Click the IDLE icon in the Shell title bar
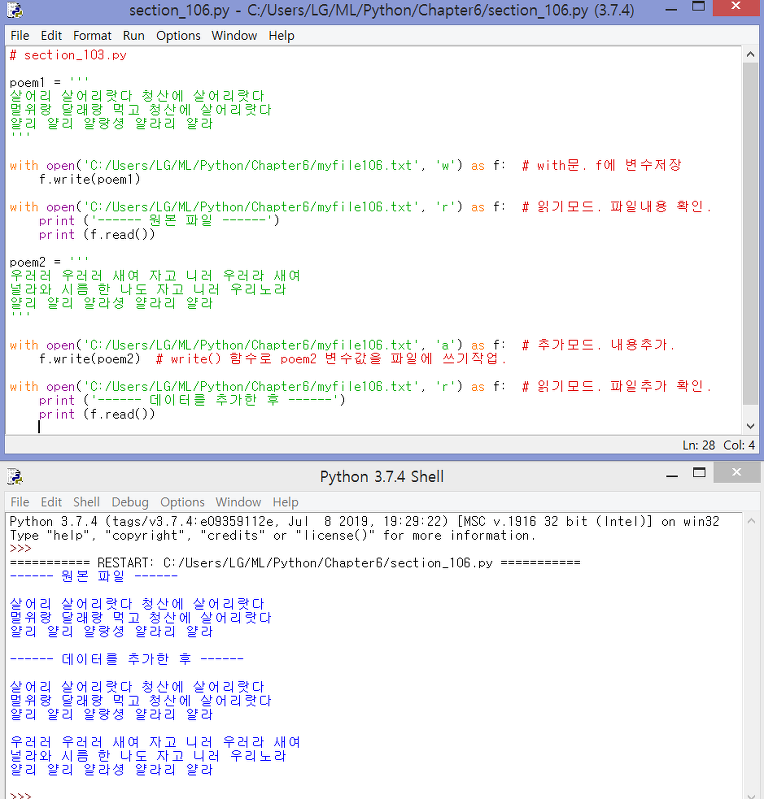Image resolution: width=764 pixels, height=799 pixels. click(15, 476)
